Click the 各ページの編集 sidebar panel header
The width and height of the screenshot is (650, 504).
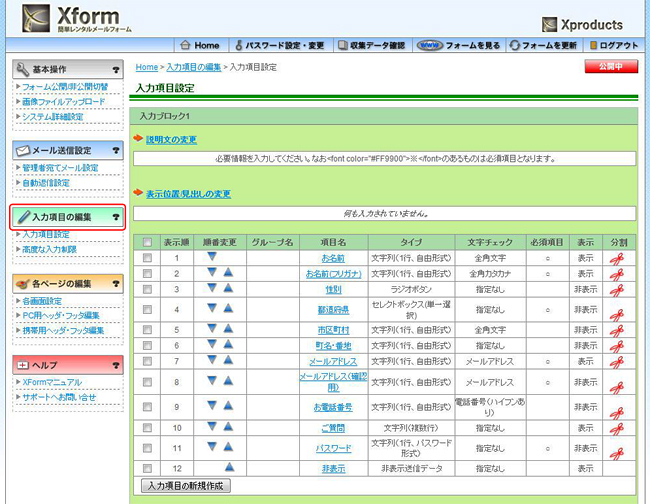(68, 284)
